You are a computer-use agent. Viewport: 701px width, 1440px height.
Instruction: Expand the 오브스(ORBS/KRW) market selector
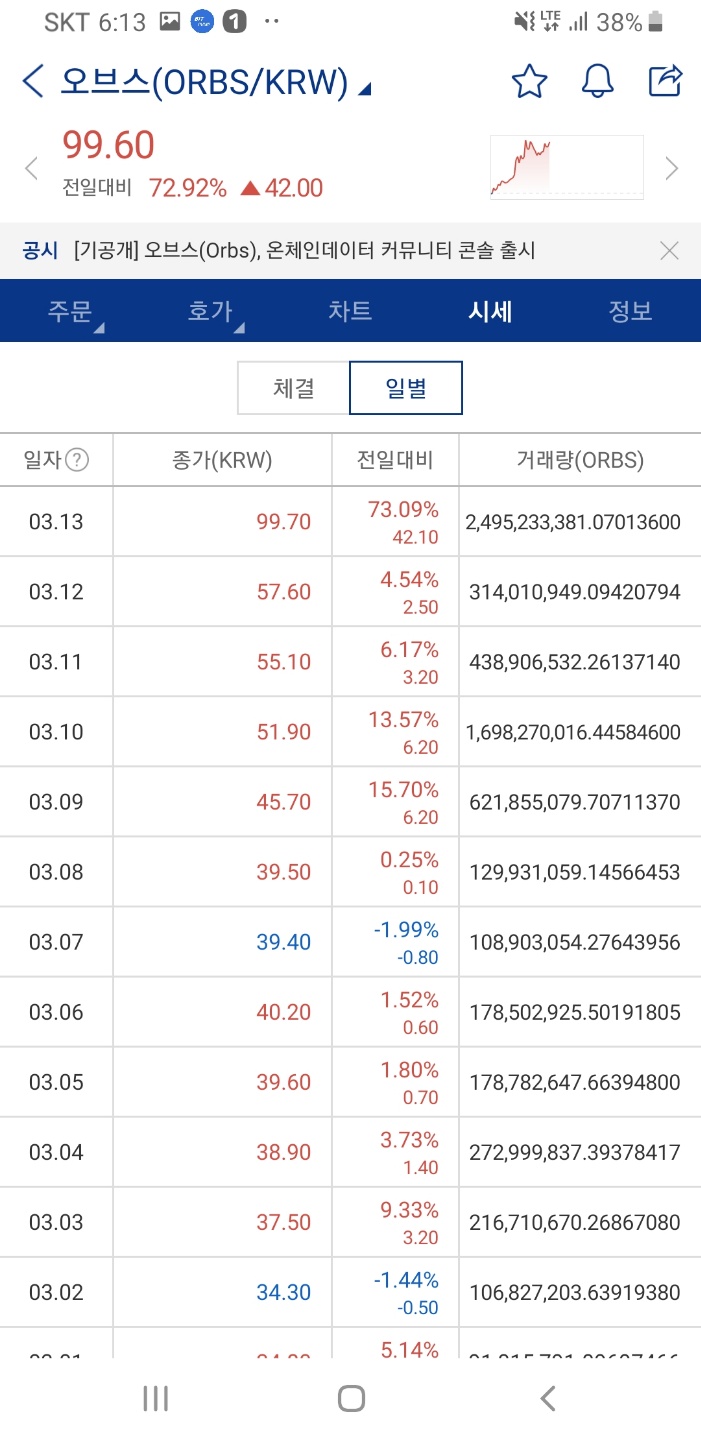pyautogui.click(x=216, y=82)
